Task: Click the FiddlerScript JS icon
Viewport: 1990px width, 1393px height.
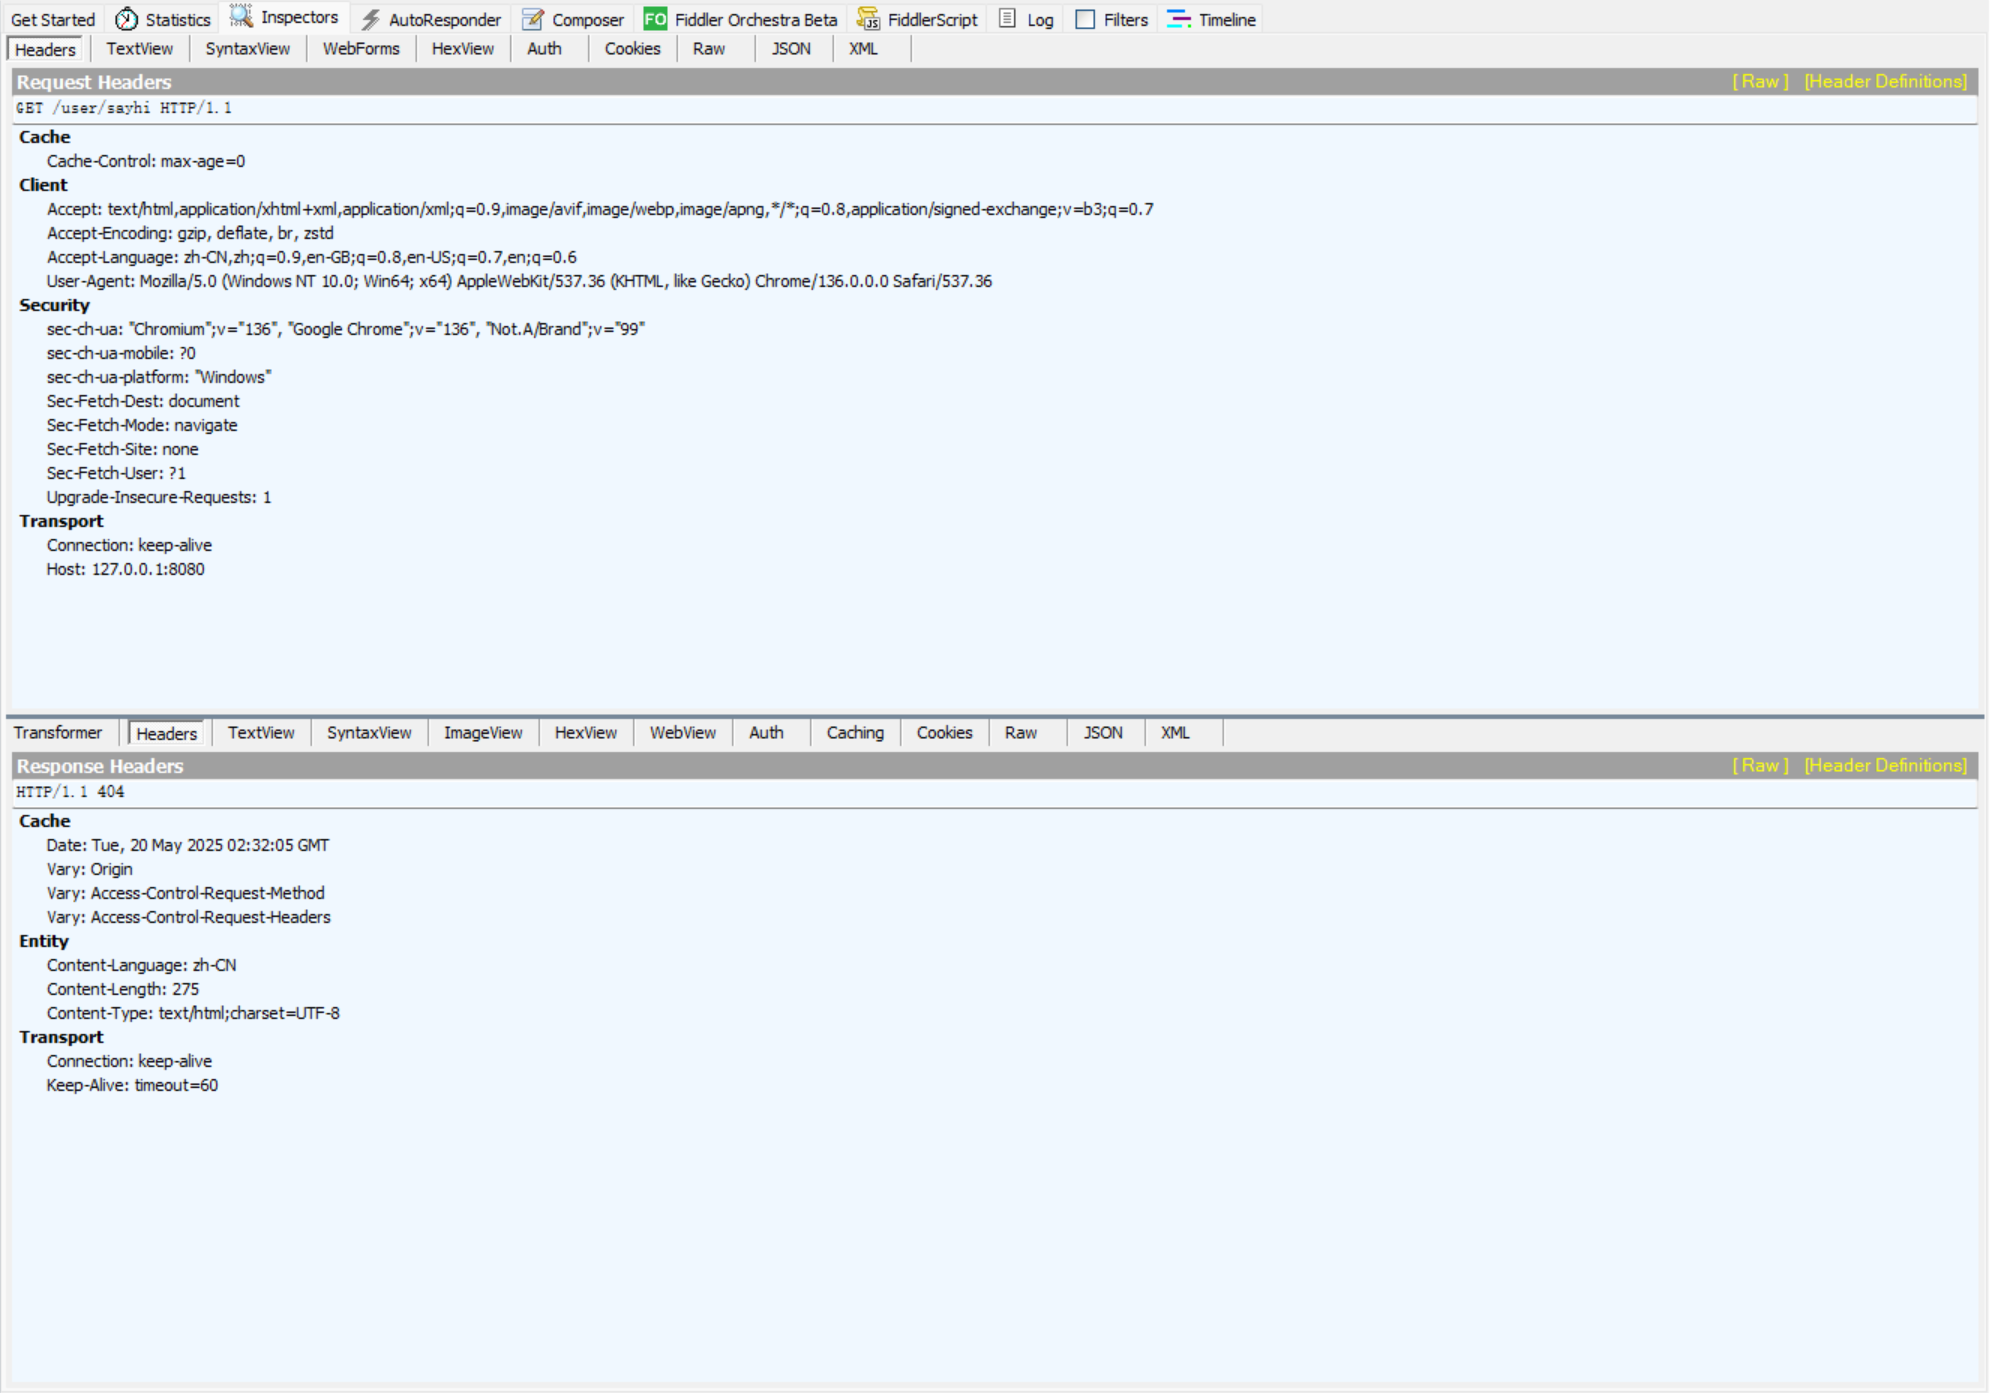Action: pos(868,19)
